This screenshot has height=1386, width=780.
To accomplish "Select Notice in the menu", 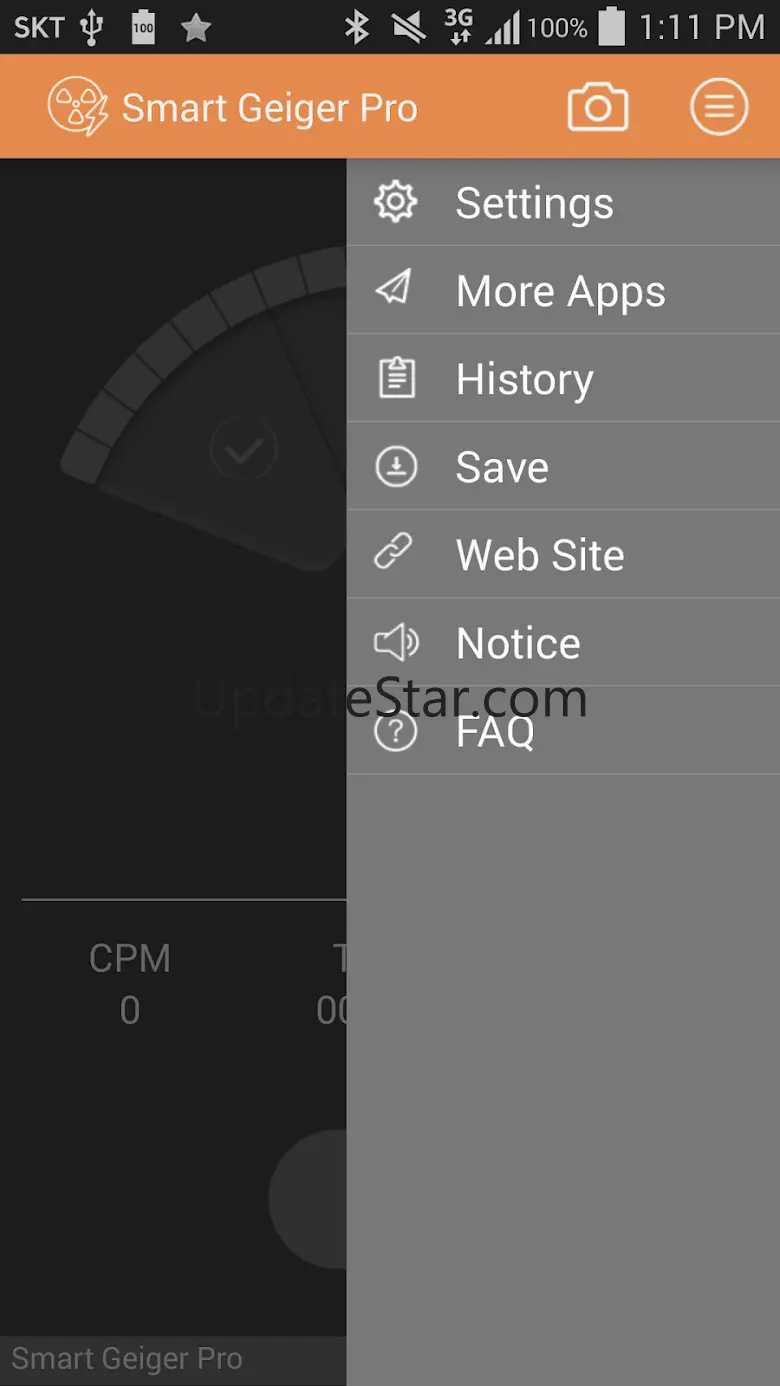I will click(x=518, y=643).
